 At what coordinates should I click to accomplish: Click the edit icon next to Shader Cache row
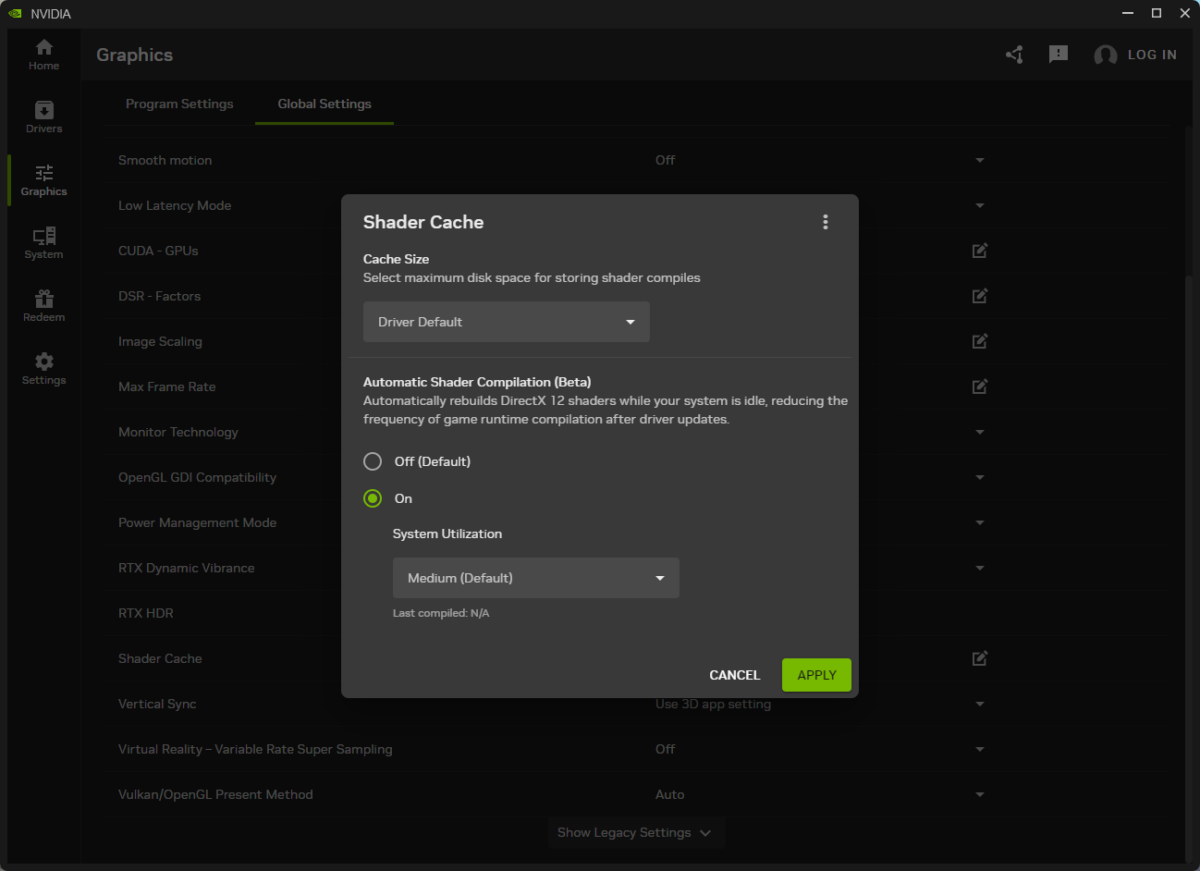[979, 658]
